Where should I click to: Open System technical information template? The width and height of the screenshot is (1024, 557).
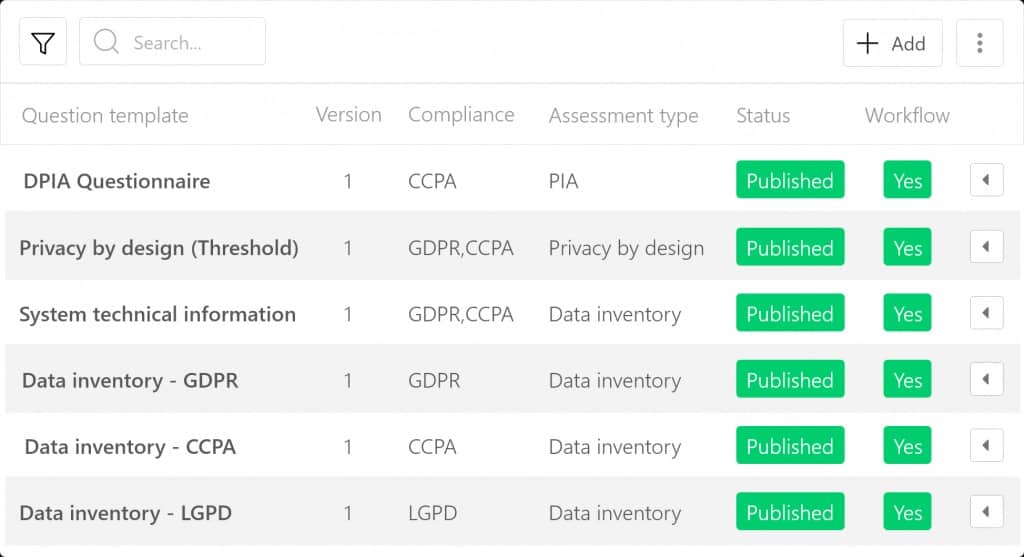[157, 314]
